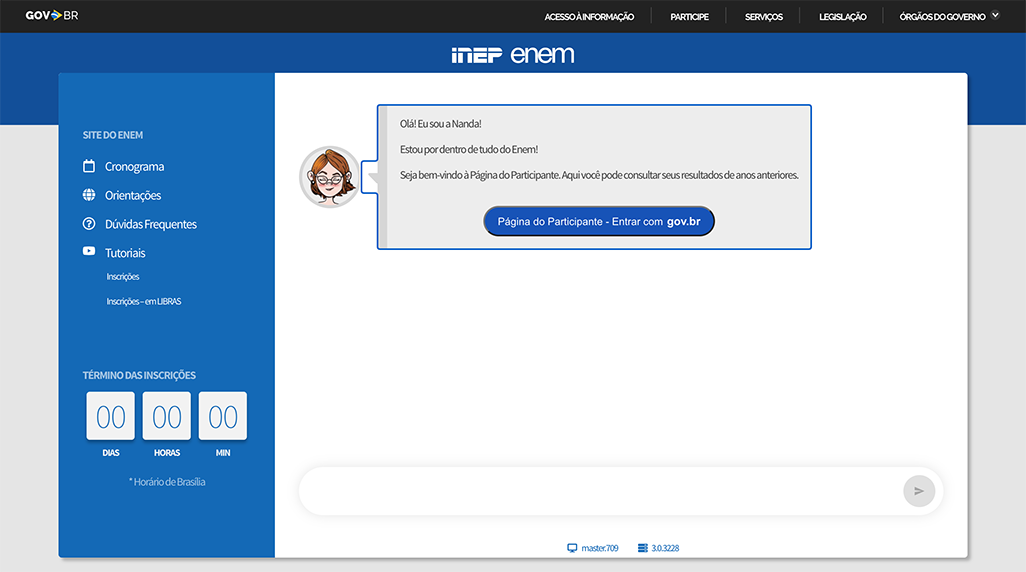Open the Tutoriais section
The width and height of the screenshot is (1026, 572).
pos(125,253)
